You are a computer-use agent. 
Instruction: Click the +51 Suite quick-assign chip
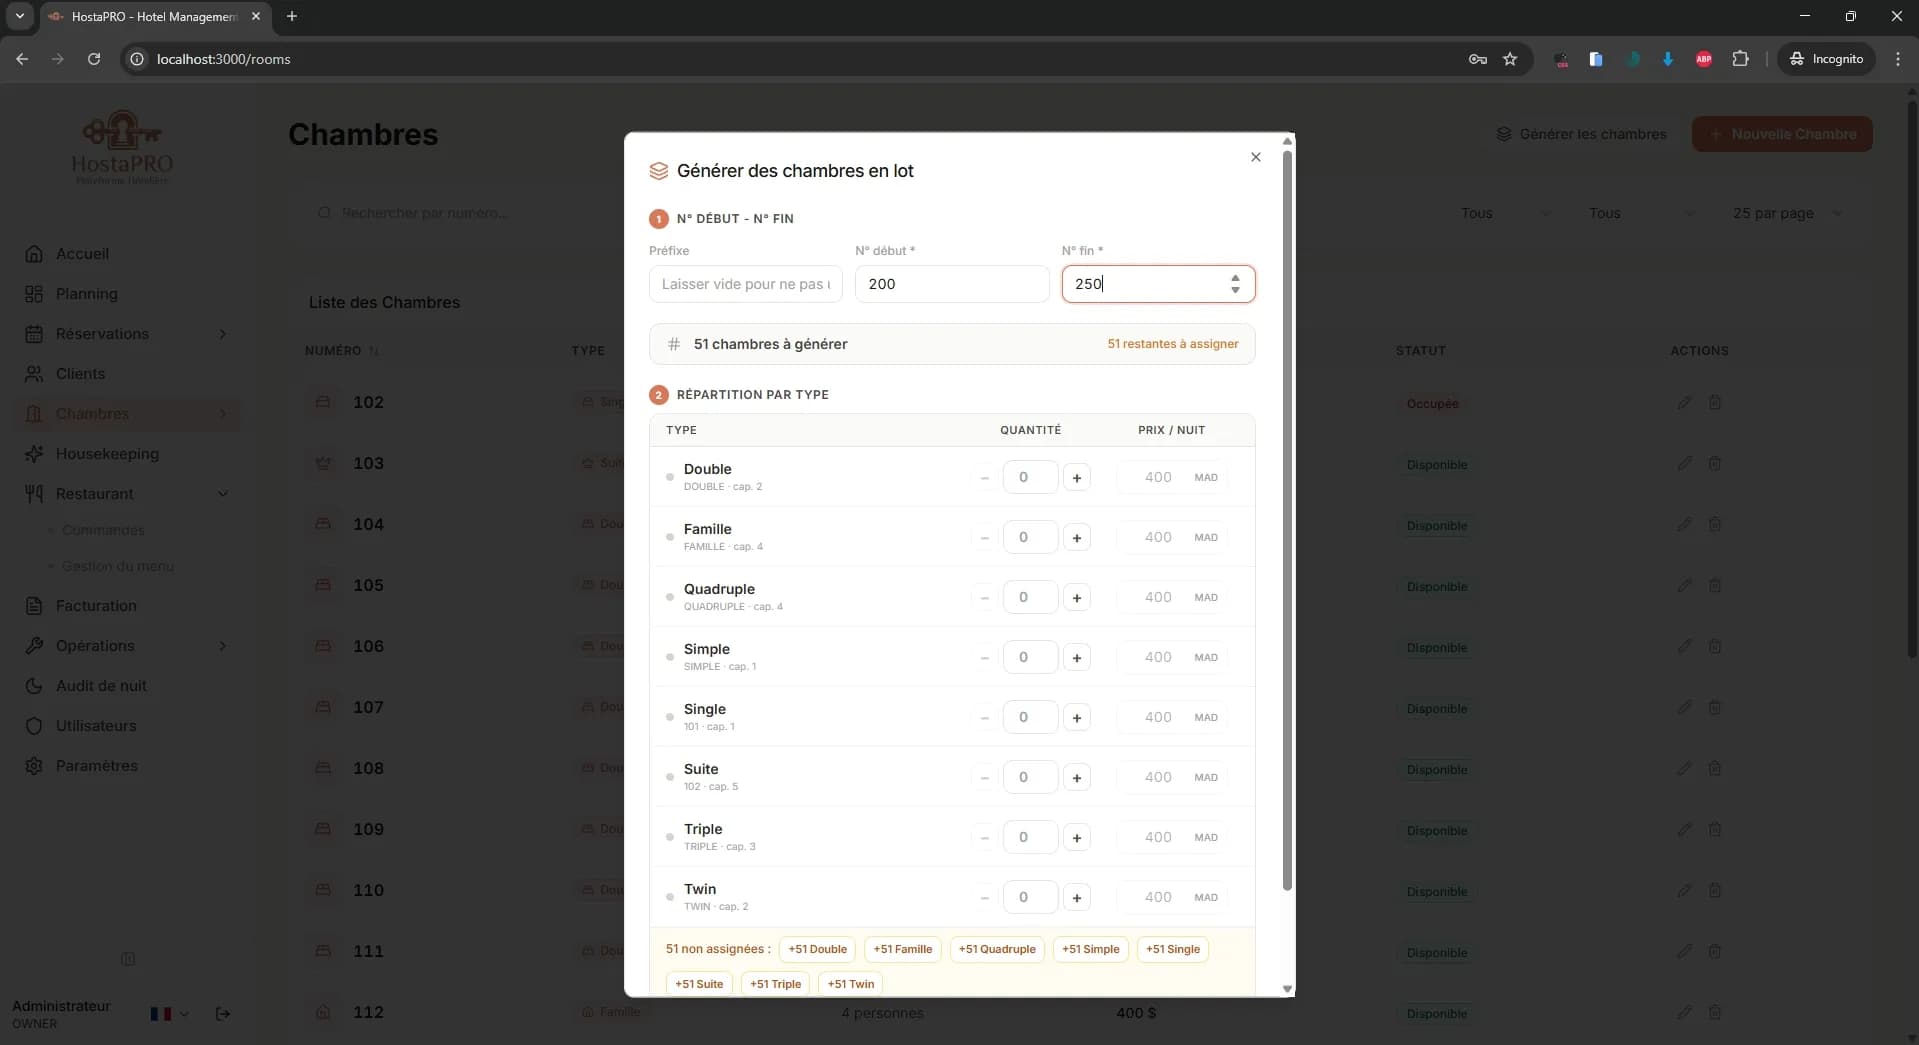[698, 984]
